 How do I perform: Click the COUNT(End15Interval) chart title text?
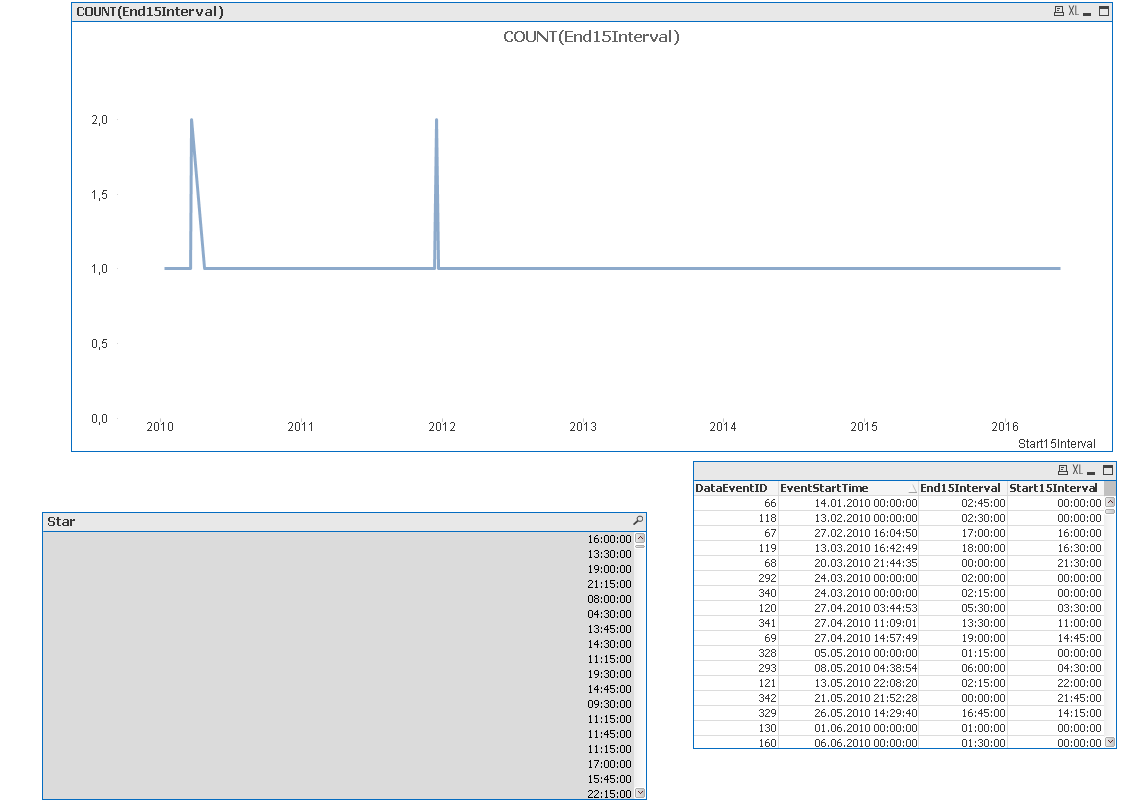(x=591, y=37)
